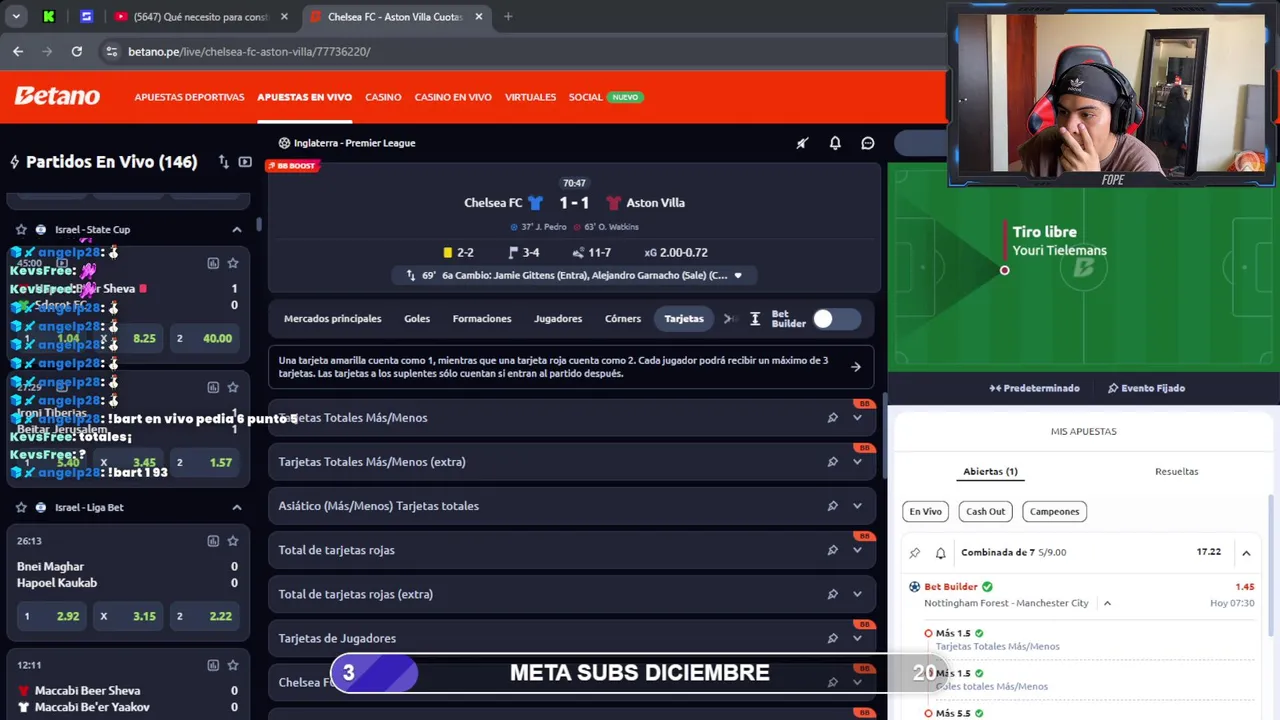Open Social section marked Nuevo
Viewport: 1280px width, 720px height.
605,97
